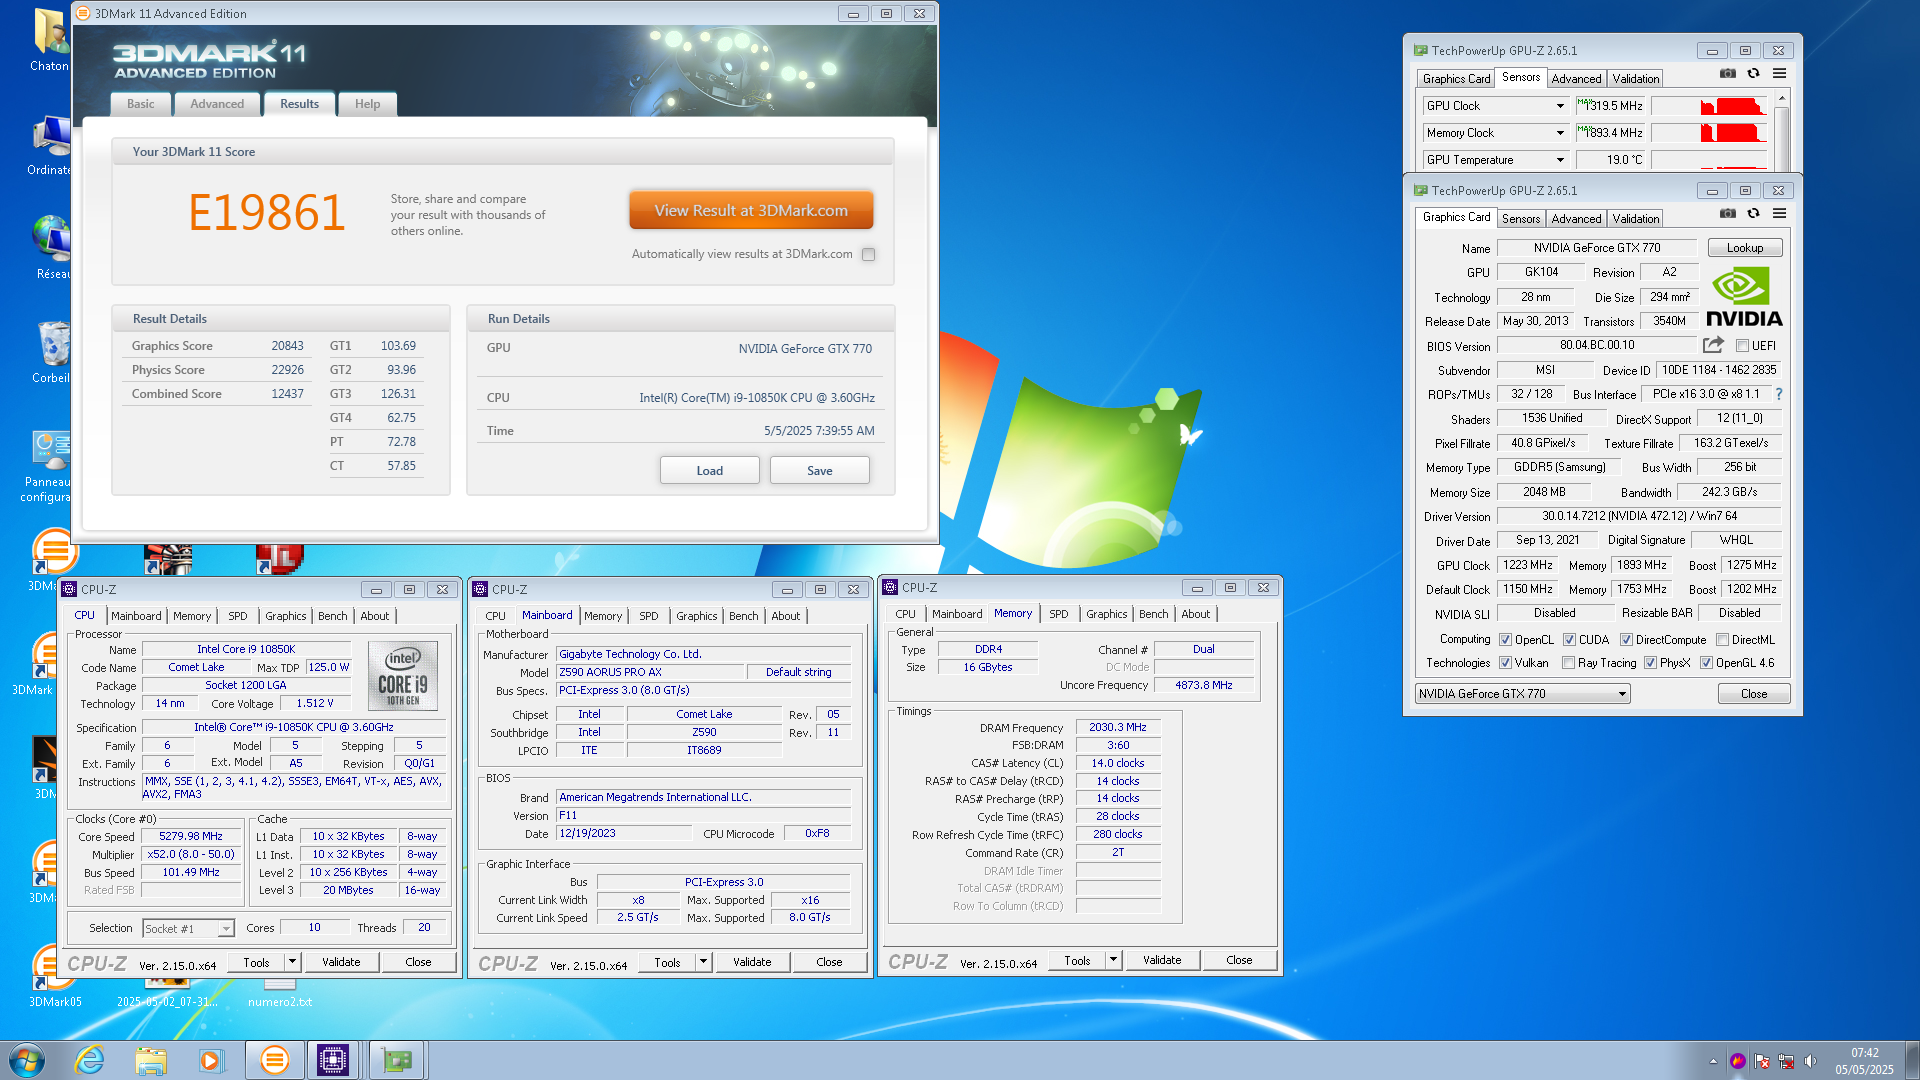
Task: Open the Socket #1 selection dropdown in CPU-Z
Action: (188, 929)
